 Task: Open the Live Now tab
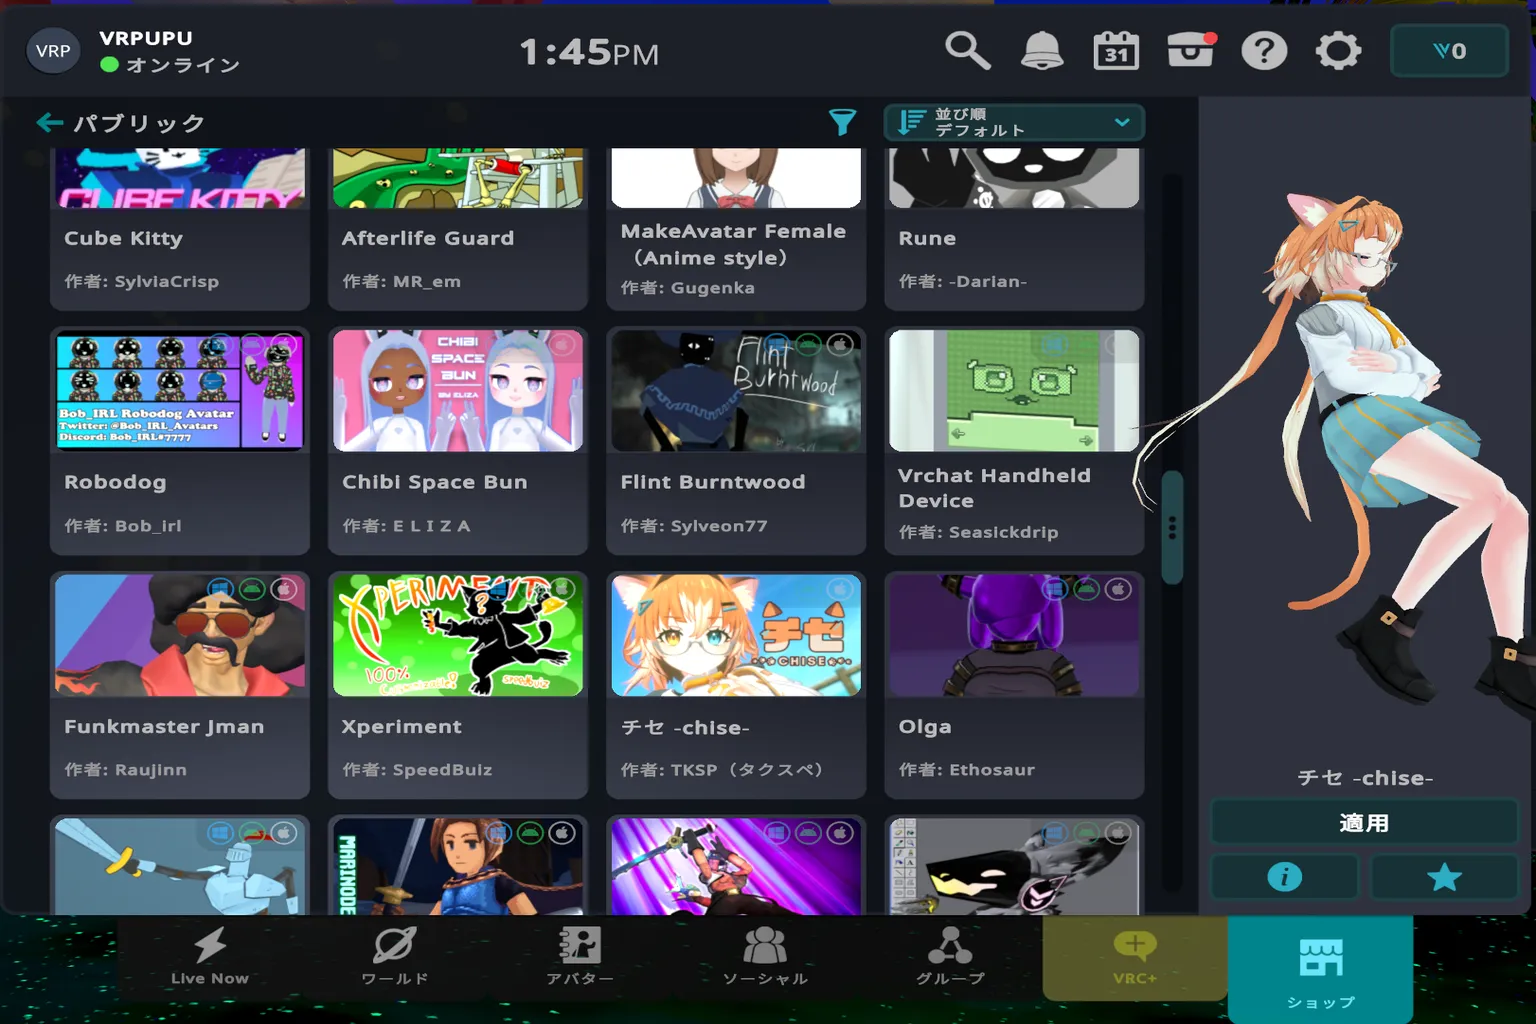210,956
